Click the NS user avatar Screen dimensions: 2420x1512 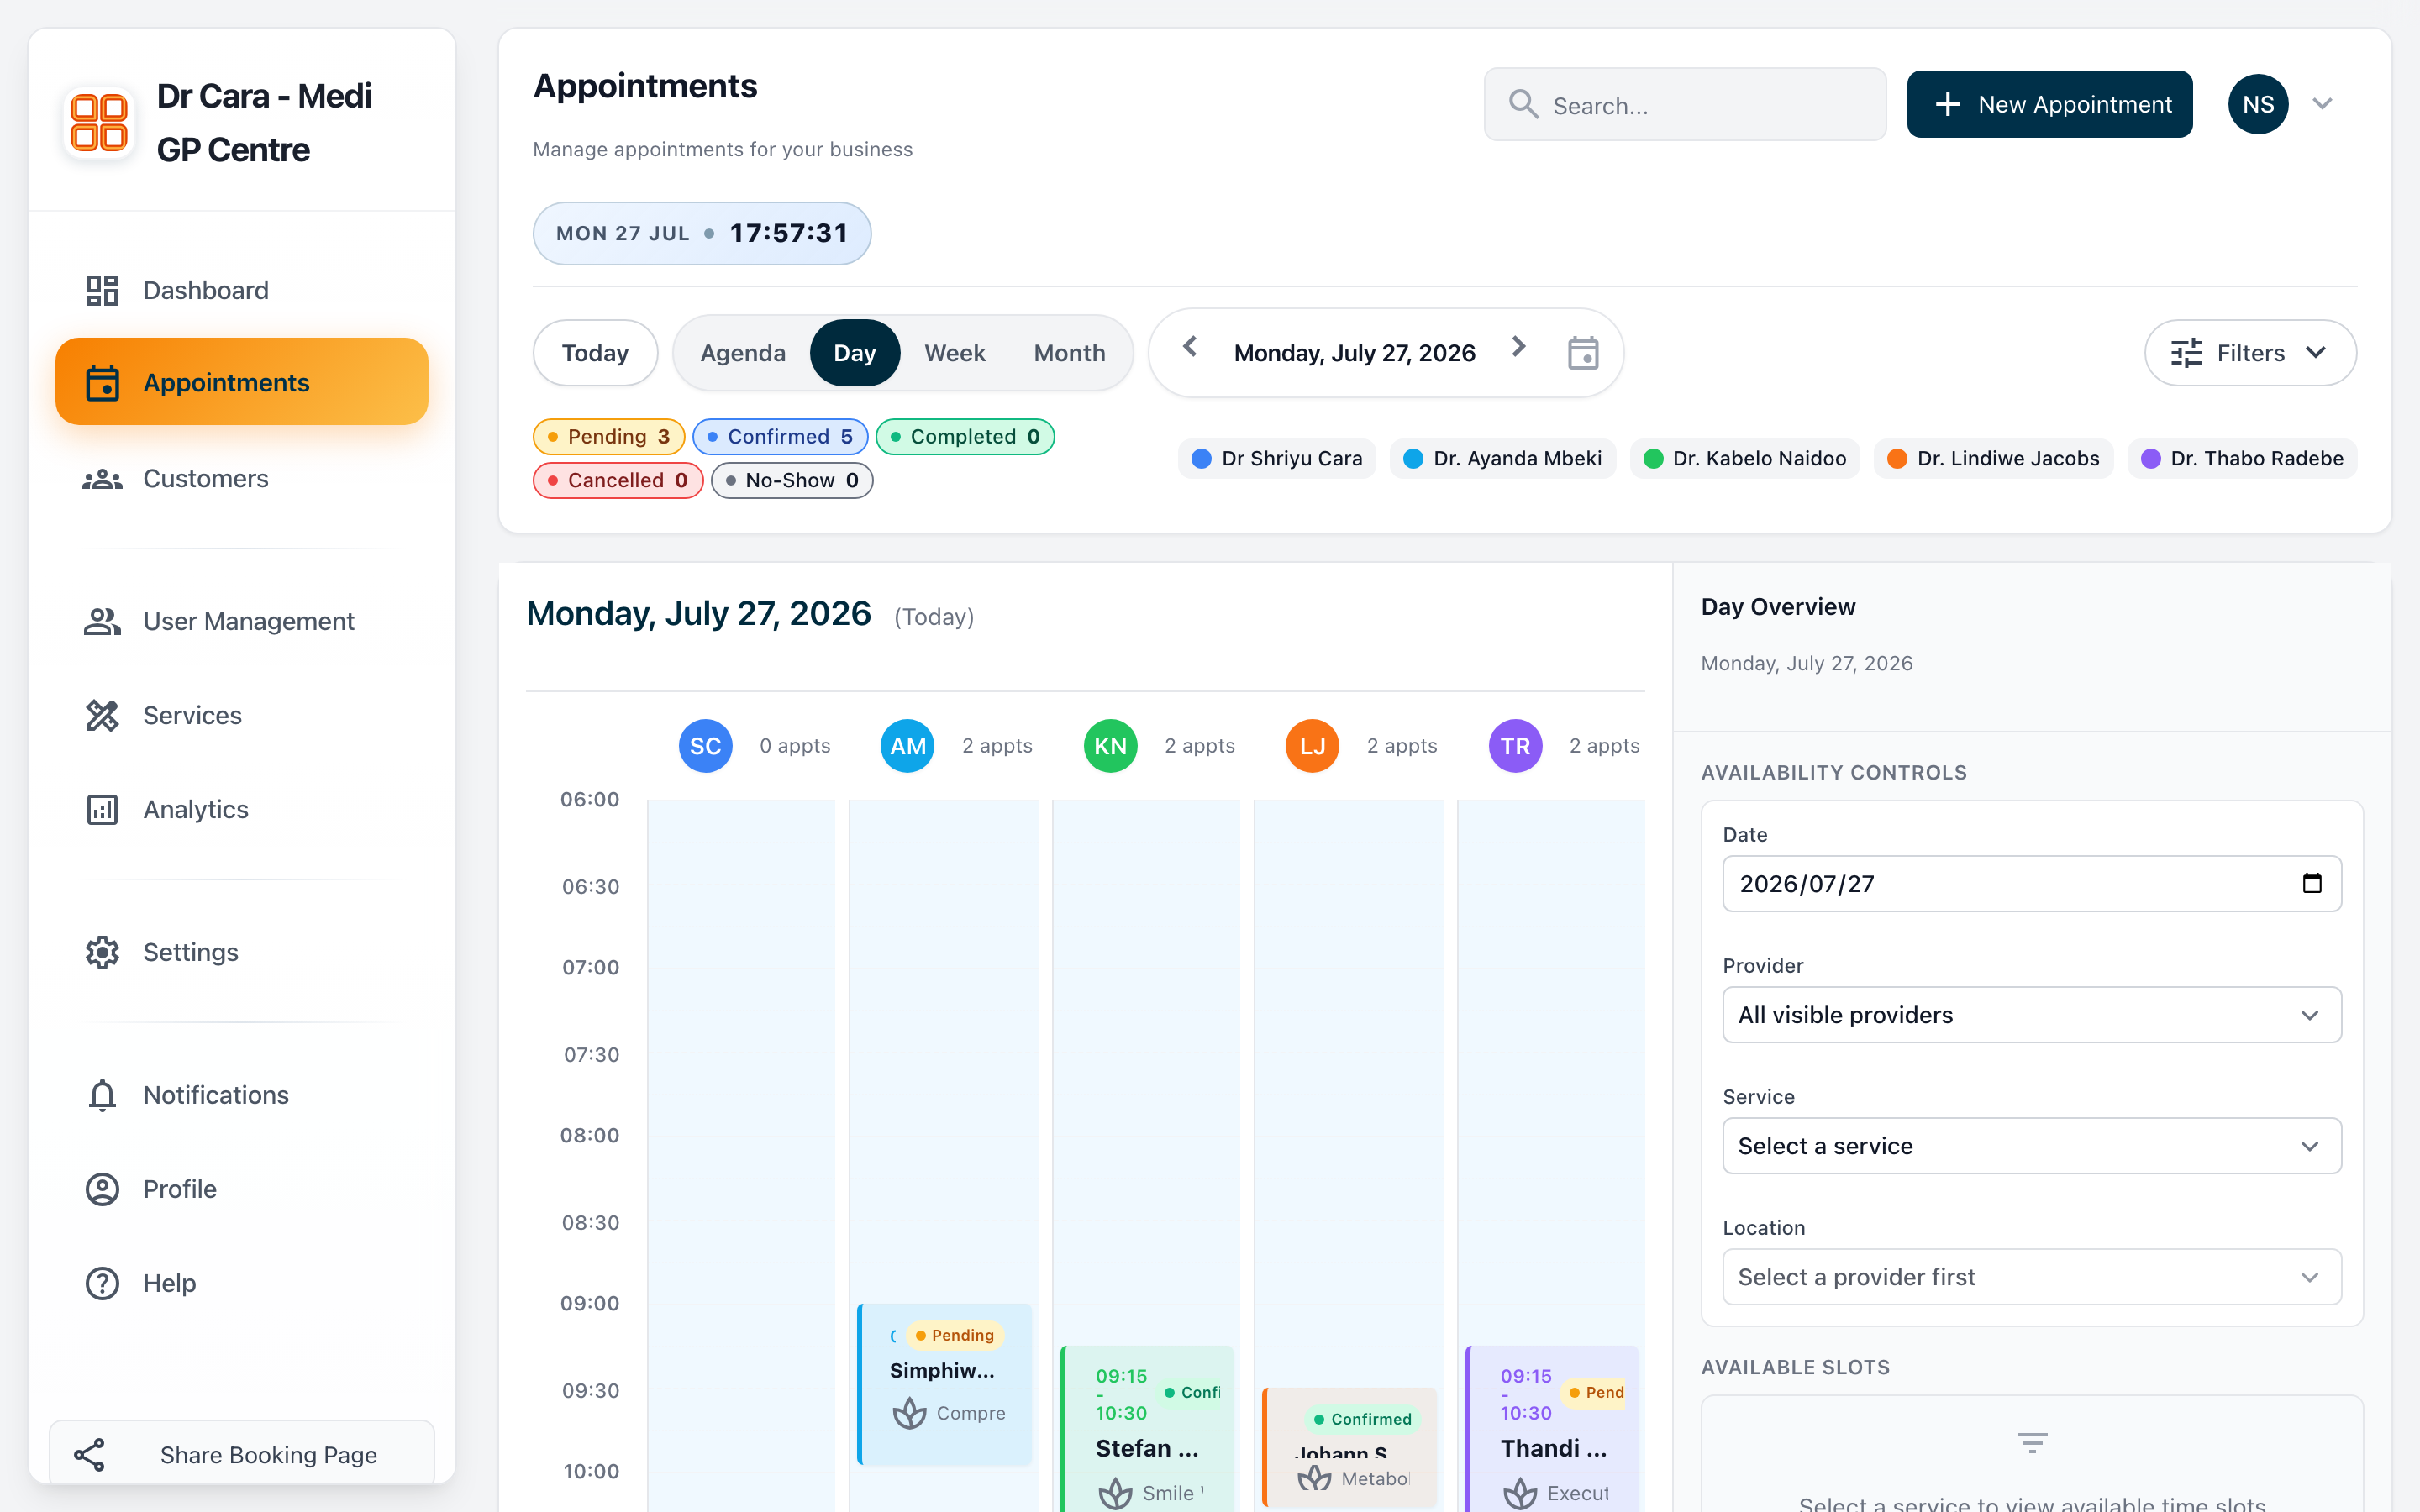tap(2258, 104)
